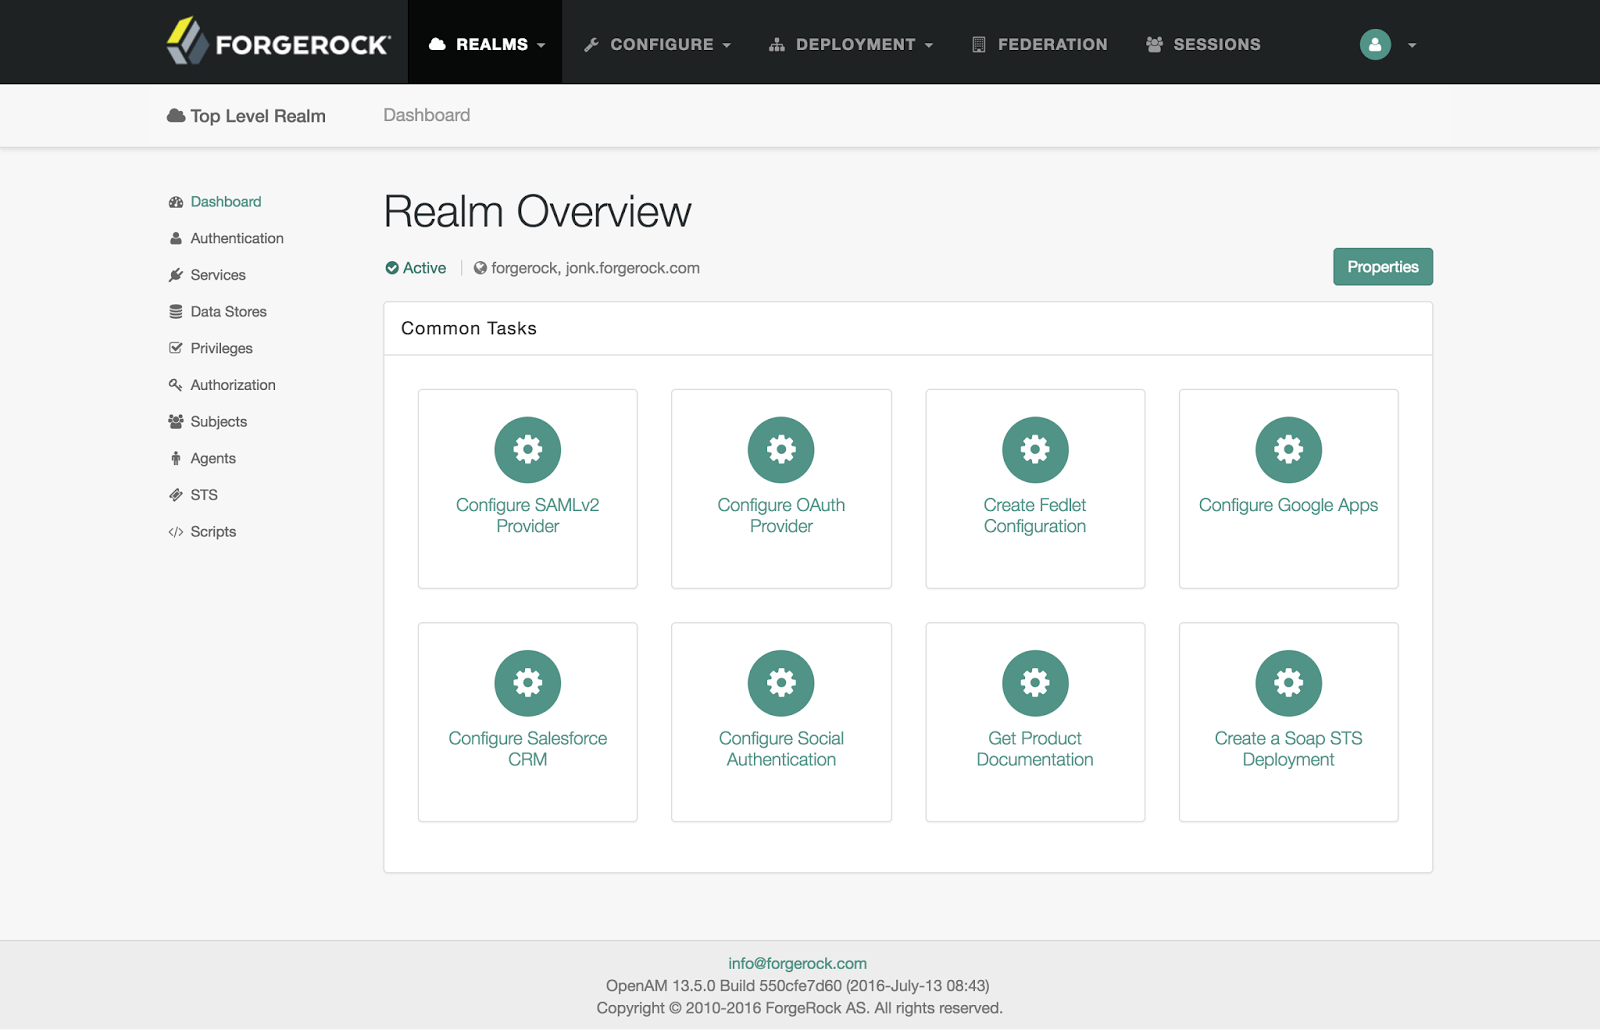The image size is (1600, 1030).
Task: Click the gear icon for Get Product Documentation
Action: tap(1035, 683)
